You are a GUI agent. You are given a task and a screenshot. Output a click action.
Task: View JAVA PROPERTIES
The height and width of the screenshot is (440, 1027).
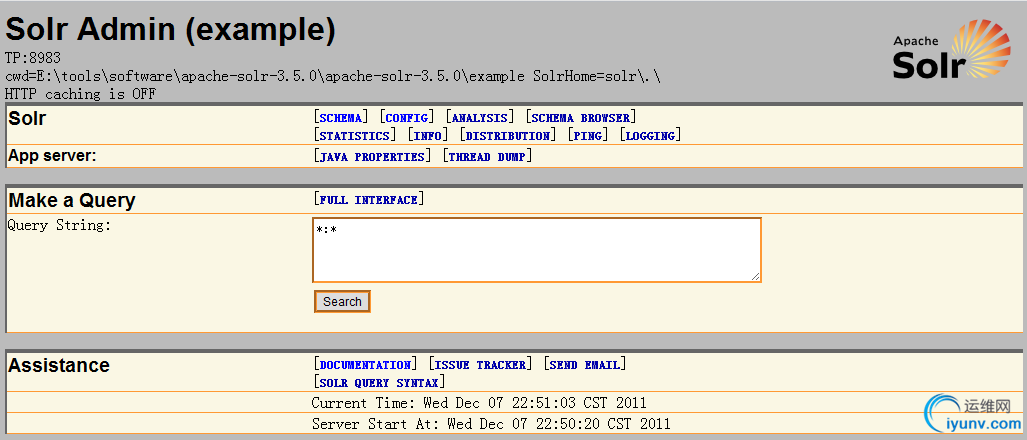(373, 157)
